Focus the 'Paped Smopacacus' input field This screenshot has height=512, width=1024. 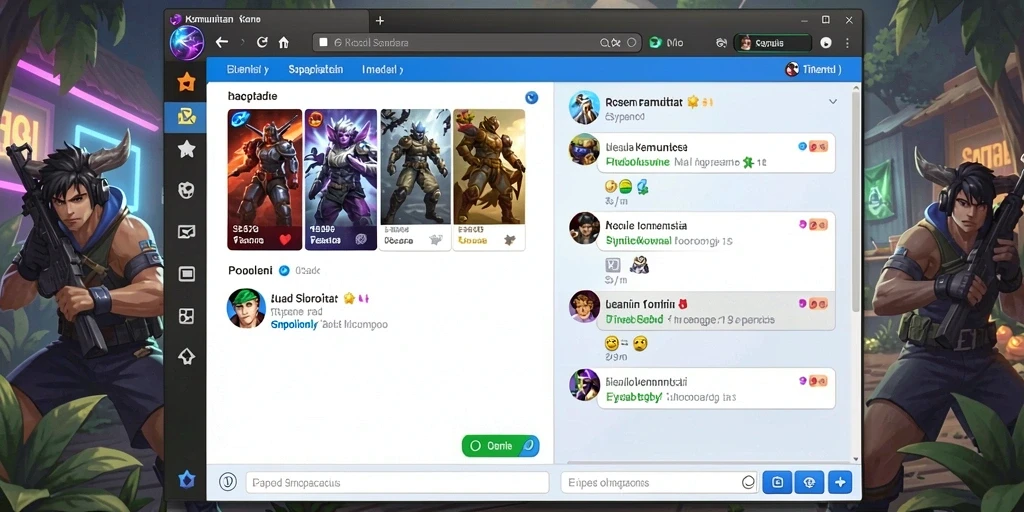(397, 483)
